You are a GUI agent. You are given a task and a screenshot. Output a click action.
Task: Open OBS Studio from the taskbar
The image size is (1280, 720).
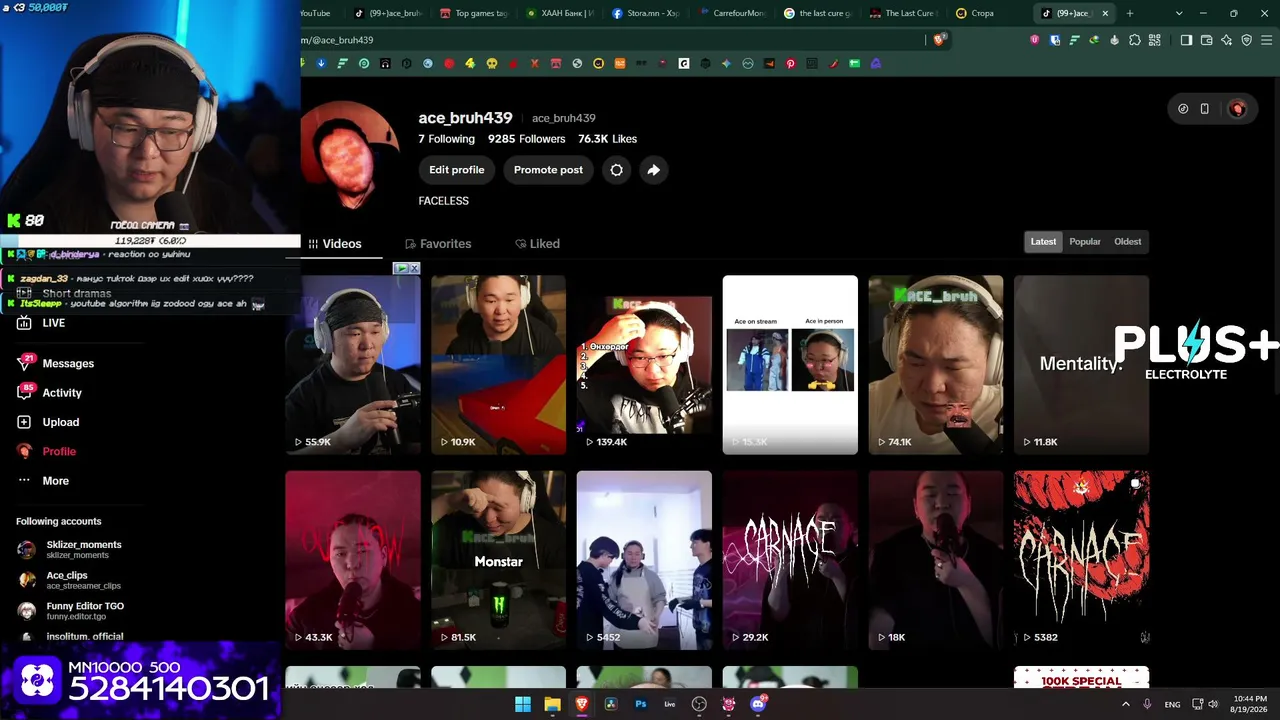(699, 704)
